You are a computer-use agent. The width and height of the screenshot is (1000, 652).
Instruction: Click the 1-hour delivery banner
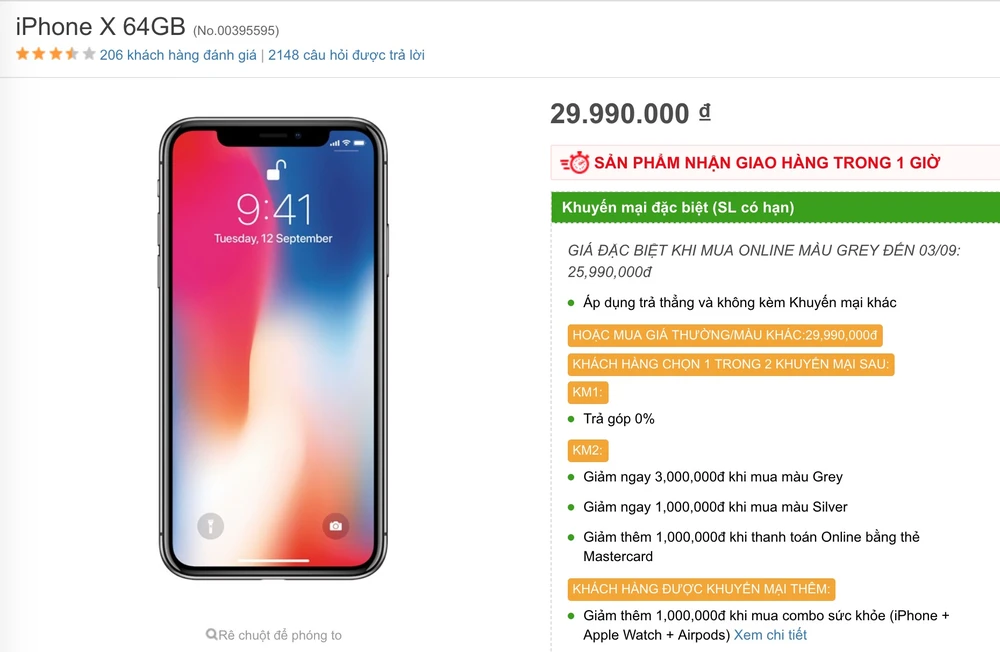766,163
